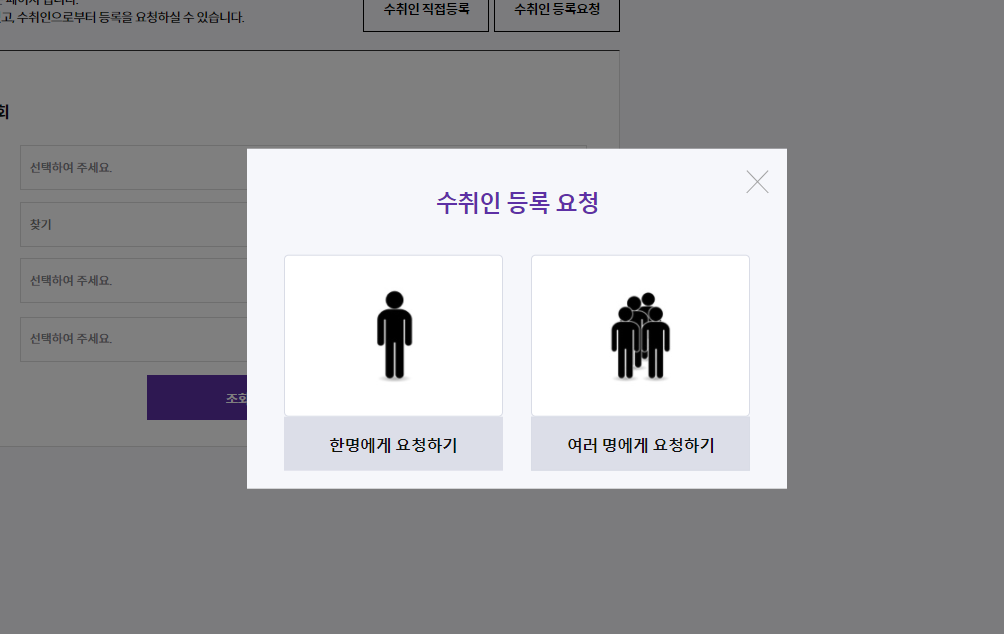Viewport: 1004px width, 634px height.
Task: Click the 한명에게 요청하기 button
Action: (393, 444)
